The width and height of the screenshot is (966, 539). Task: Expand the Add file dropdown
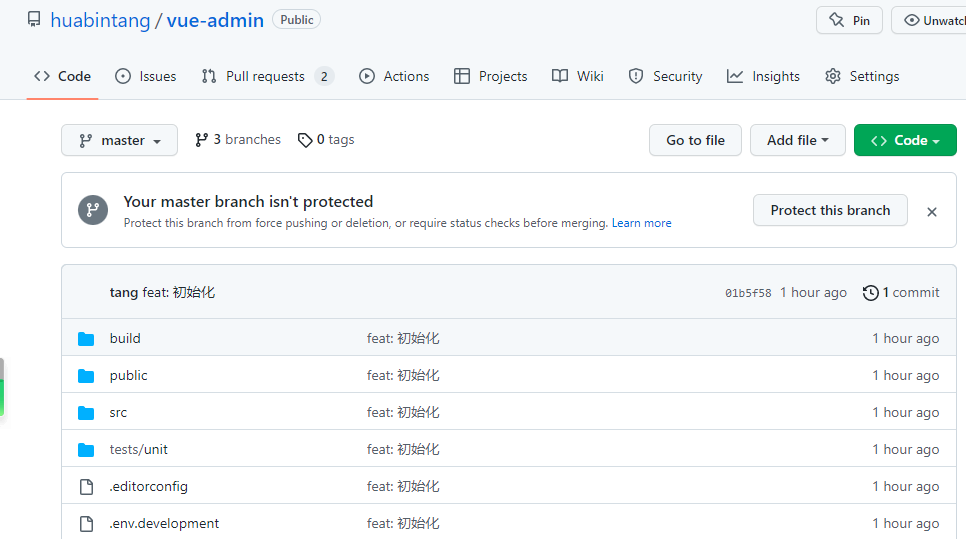point(798,140)
